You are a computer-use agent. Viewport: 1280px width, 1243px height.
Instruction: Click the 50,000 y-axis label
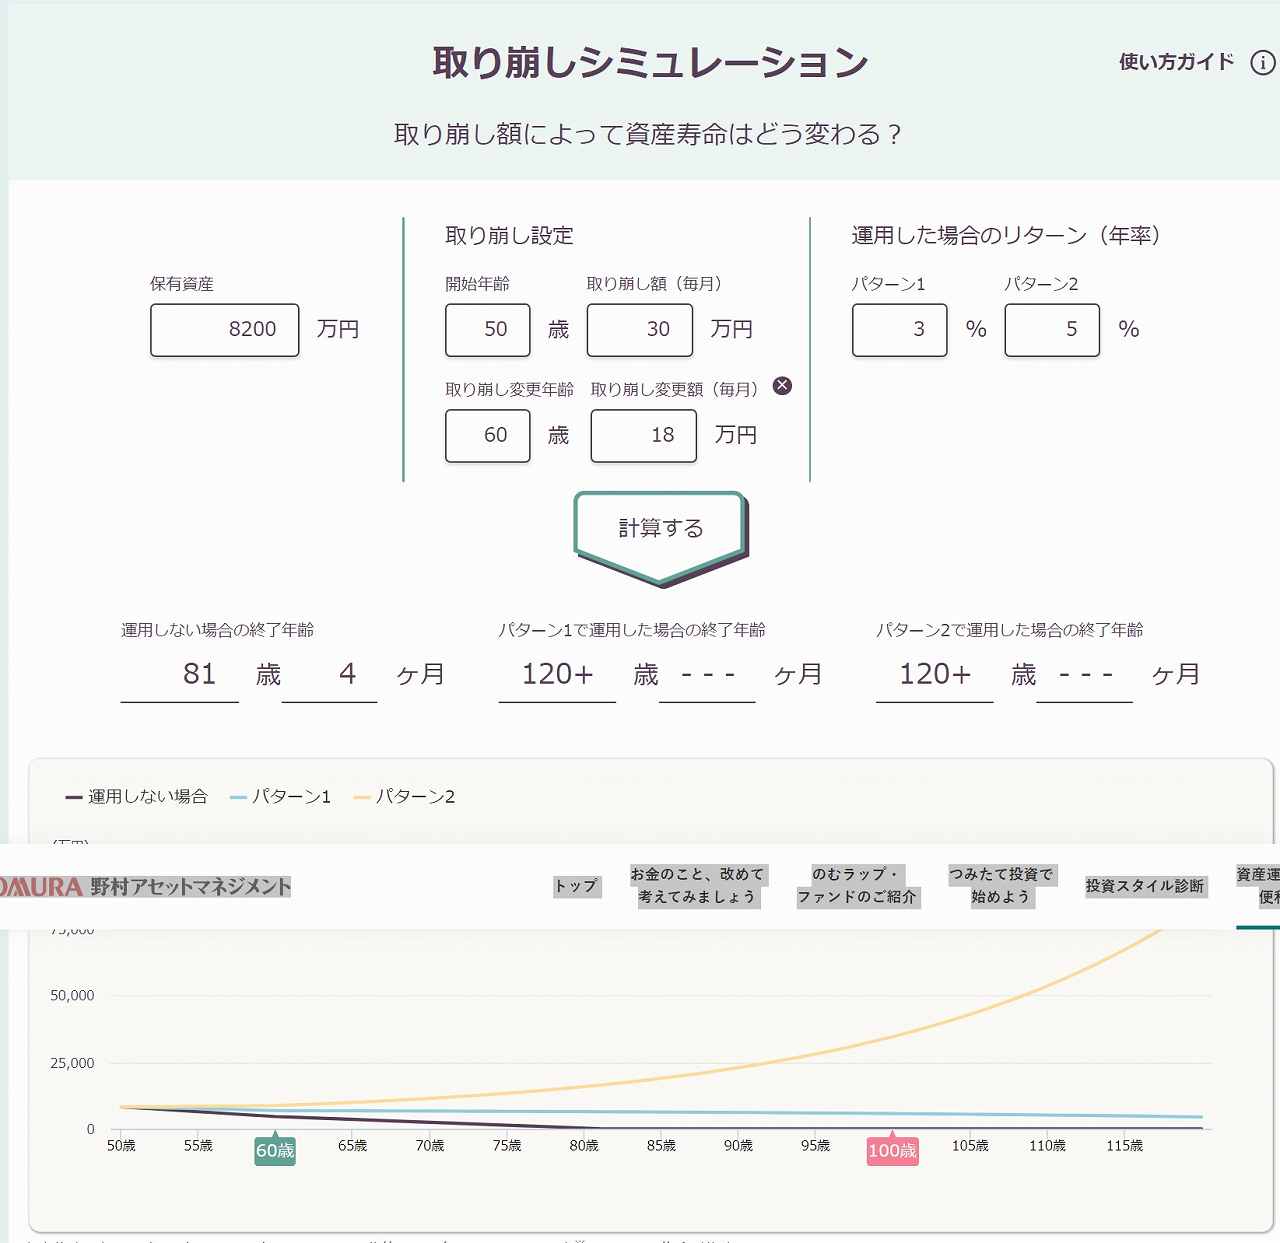tap(72, 995)
